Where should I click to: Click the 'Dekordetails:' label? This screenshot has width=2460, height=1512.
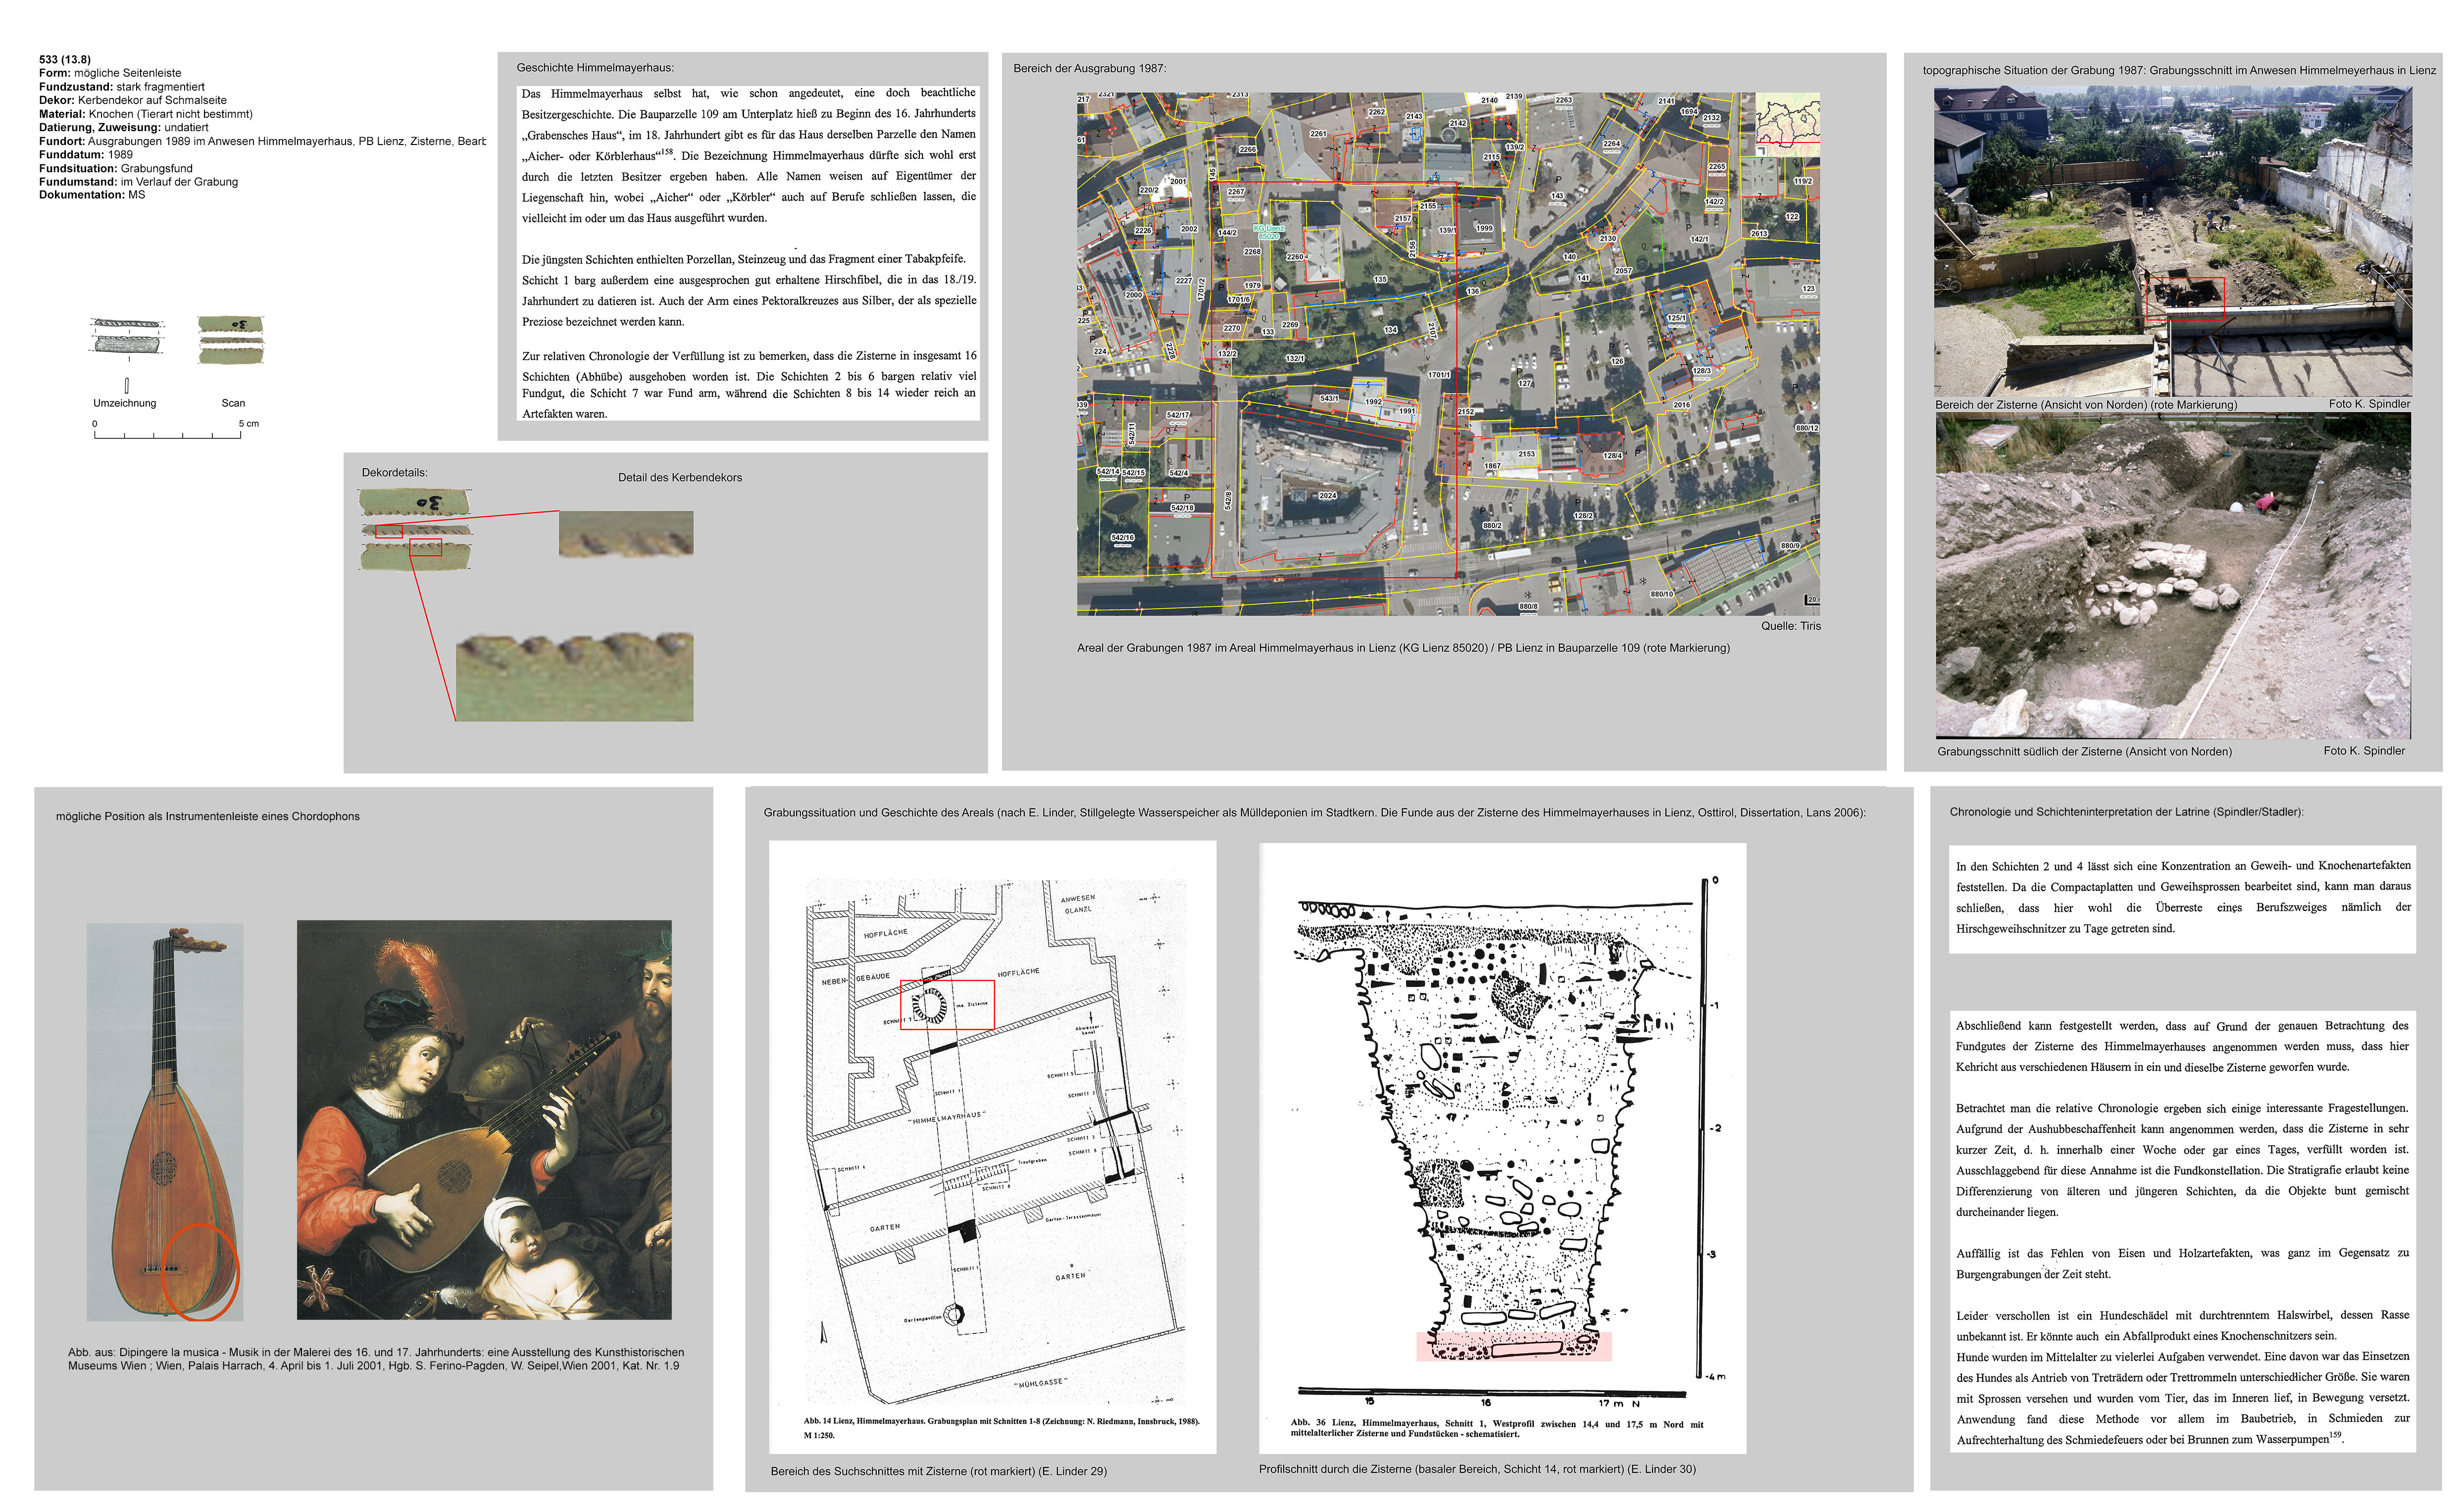click(394, 472)
